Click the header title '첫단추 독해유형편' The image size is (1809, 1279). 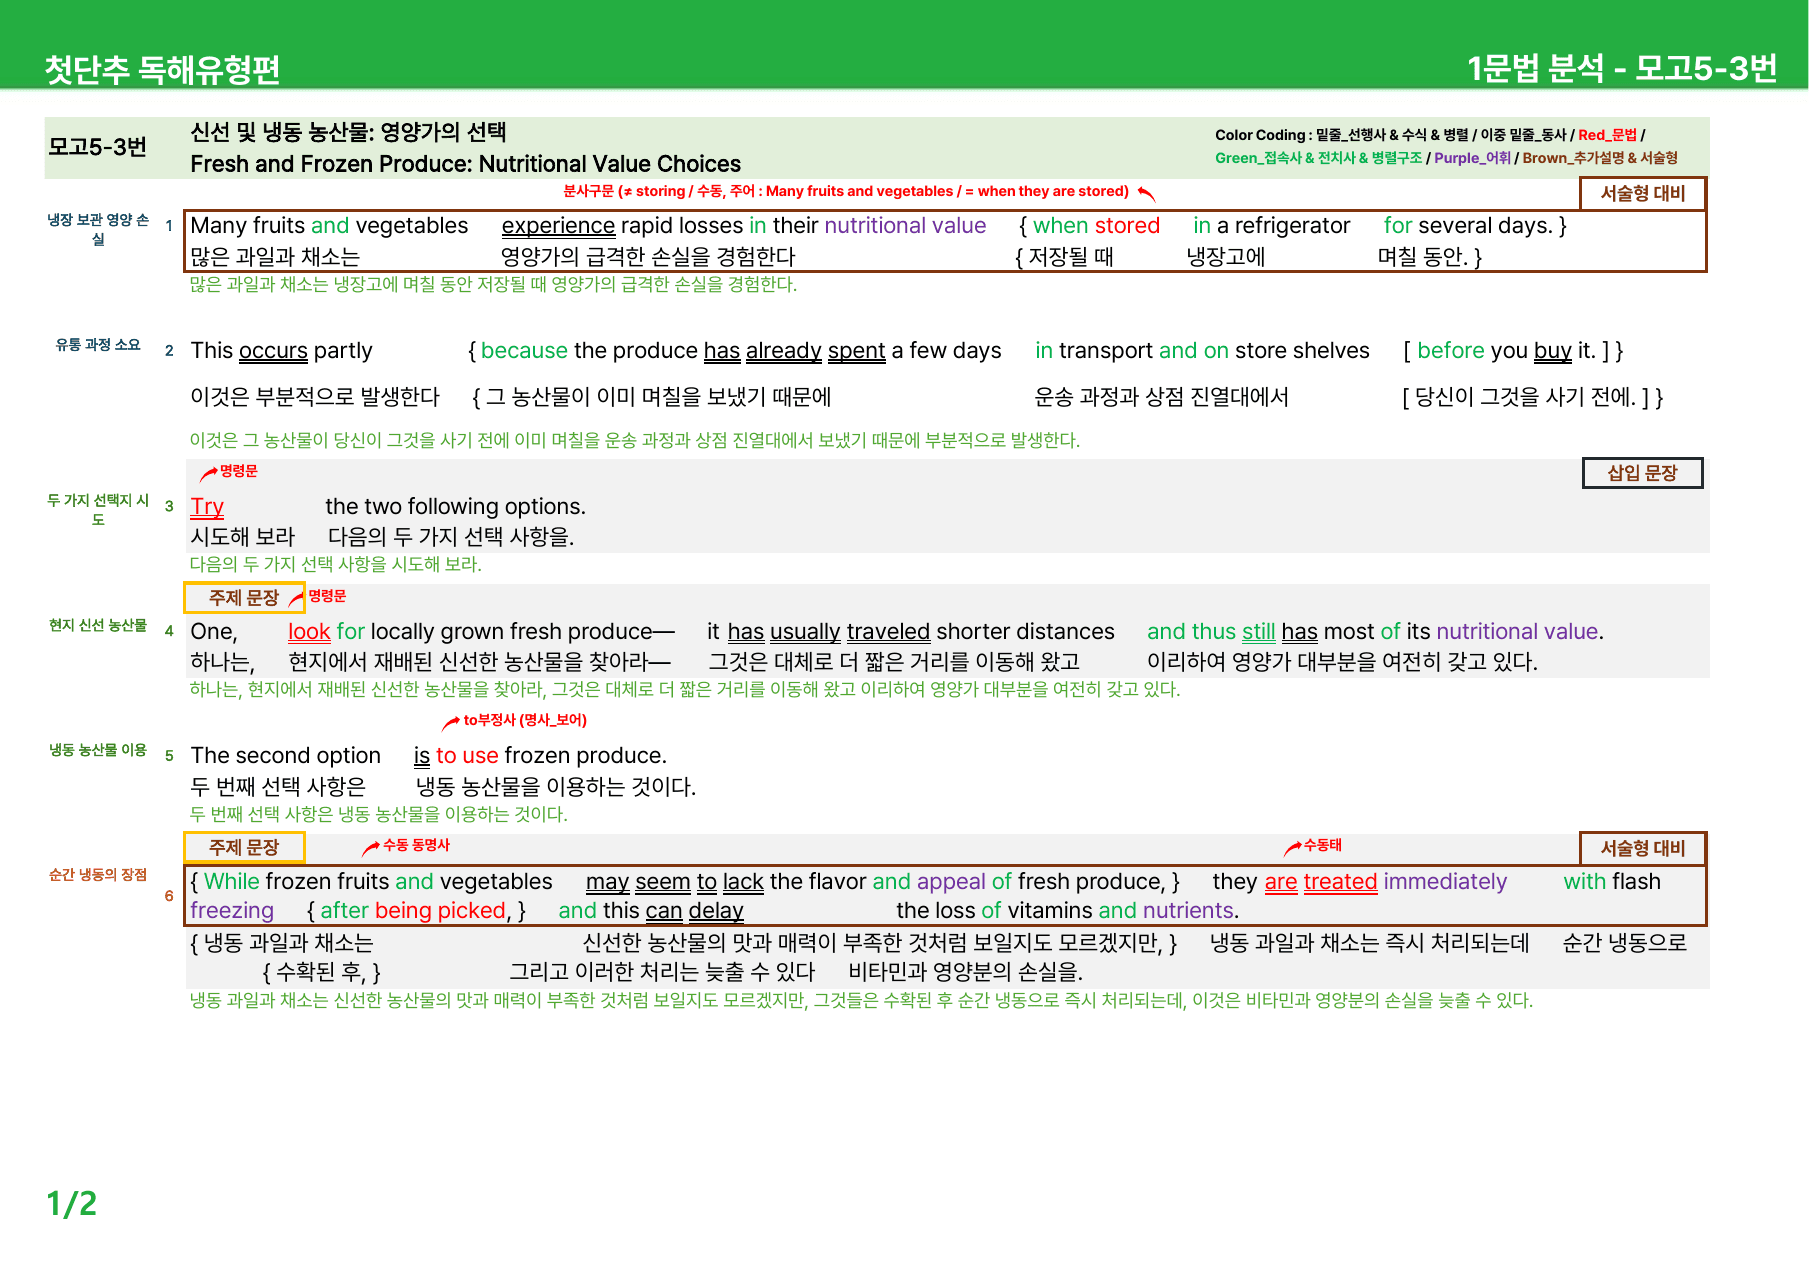coord(162,69)
